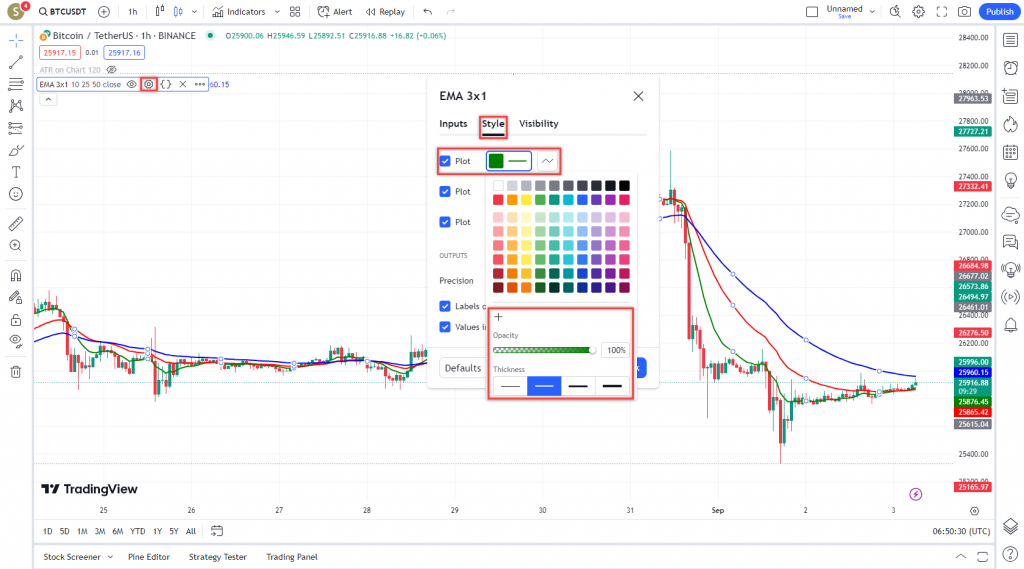Select the patterns tool in left toolbar
The image size is (1024, 569).
click(16, 106)
